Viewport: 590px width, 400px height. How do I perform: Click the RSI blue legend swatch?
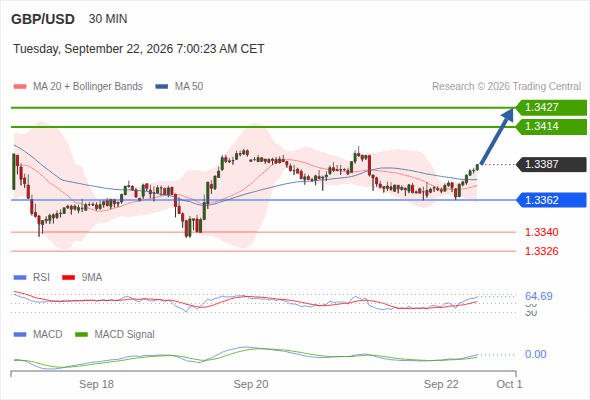[20, 278]
